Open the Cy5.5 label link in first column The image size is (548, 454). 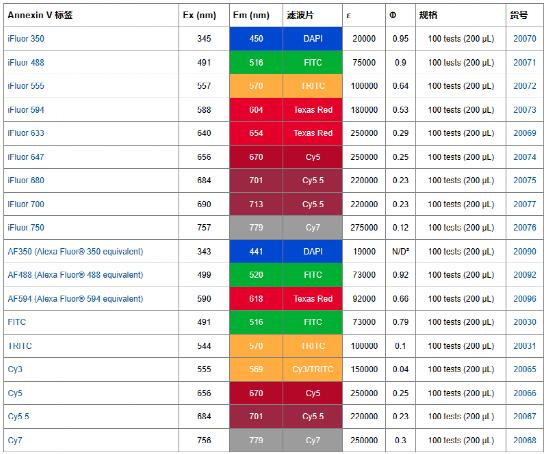(19, 417)
